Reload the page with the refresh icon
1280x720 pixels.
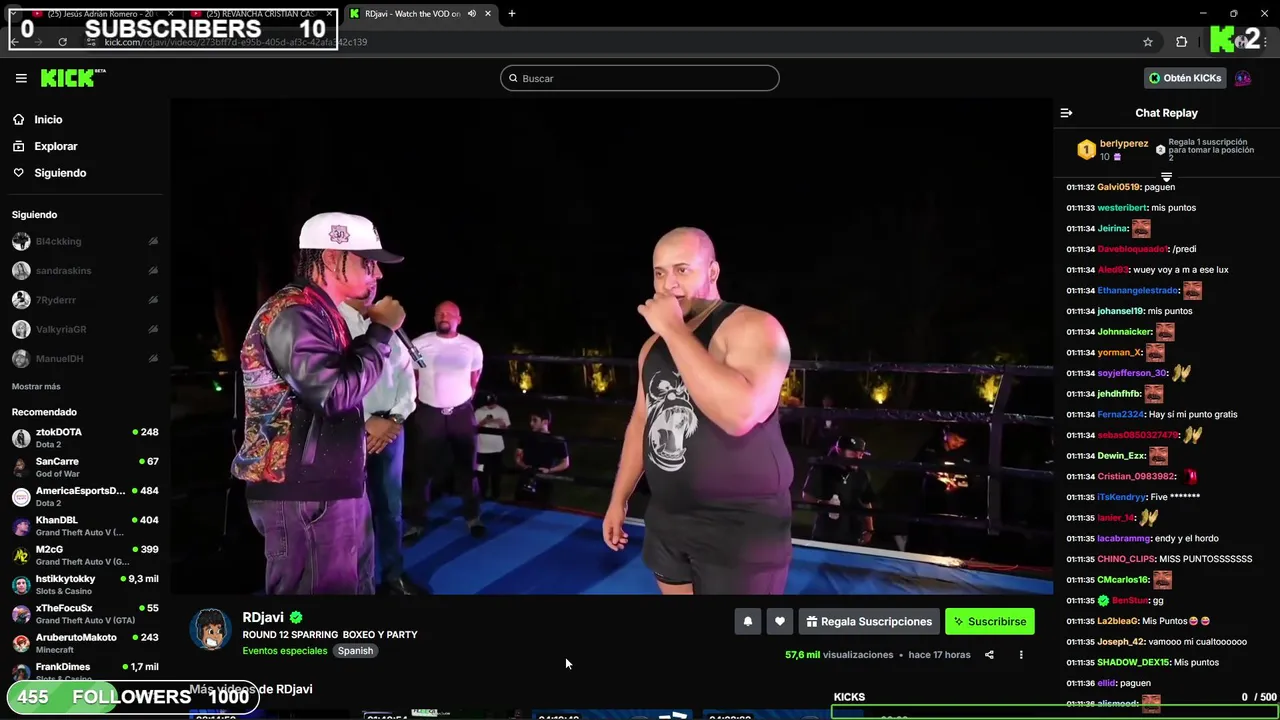pos(62,42)
